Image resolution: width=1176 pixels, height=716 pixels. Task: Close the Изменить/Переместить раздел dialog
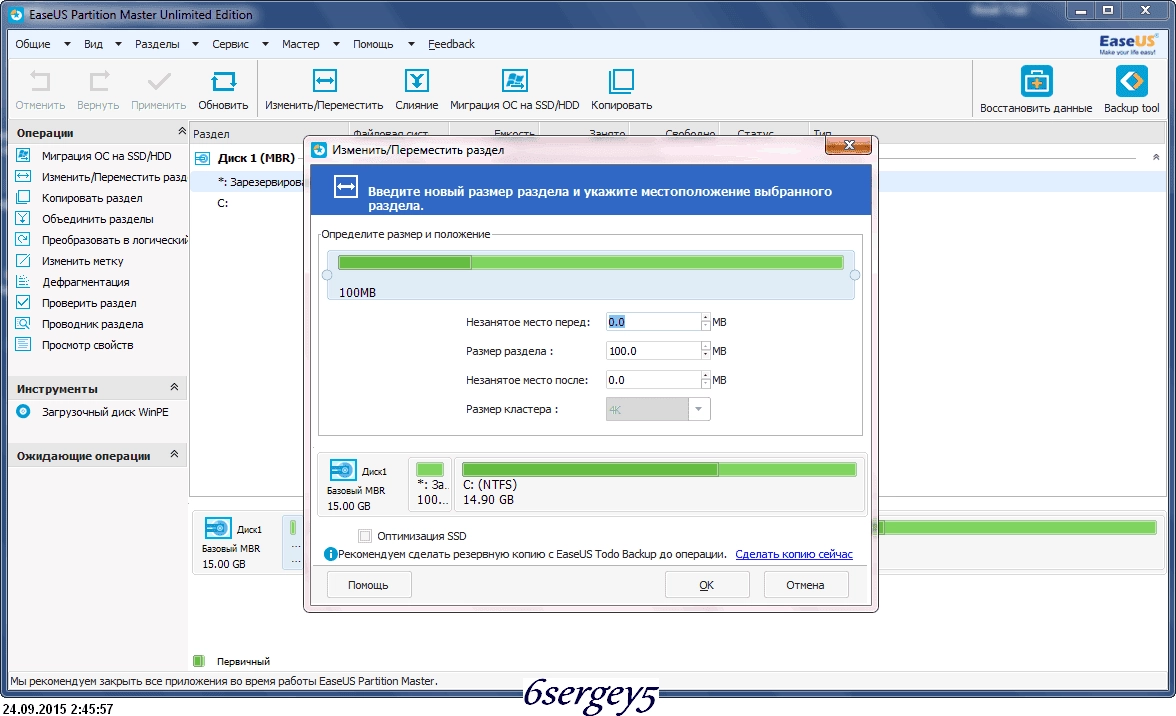[x=848, y=145]
